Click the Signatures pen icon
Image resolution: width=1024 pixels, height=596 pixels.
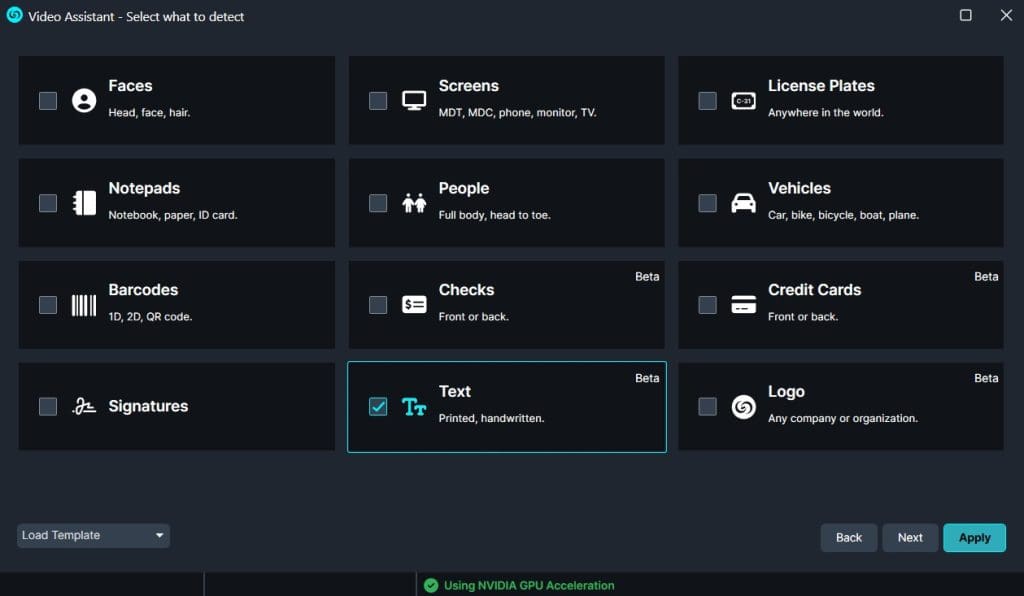coord(84,407)
